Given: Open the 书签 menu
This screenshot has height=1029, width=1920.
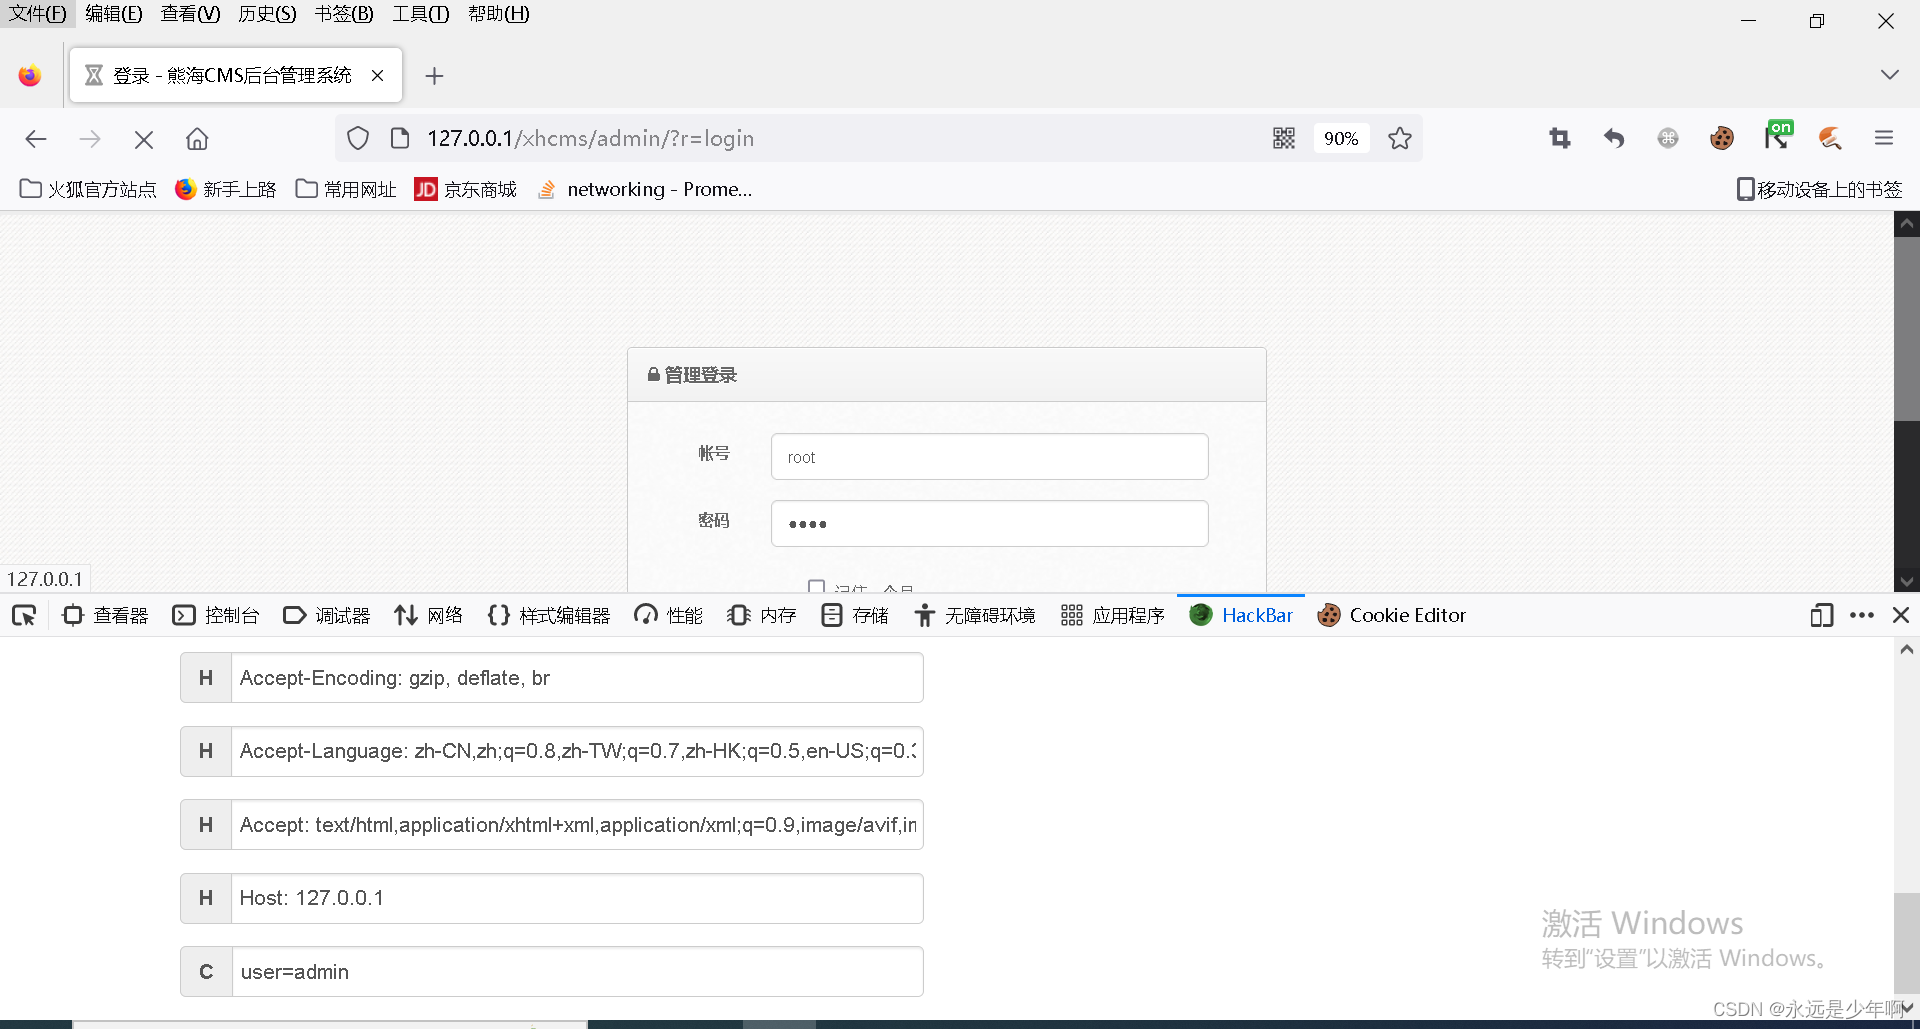Looking at the screenshot, I should click(x=344, y=14).
